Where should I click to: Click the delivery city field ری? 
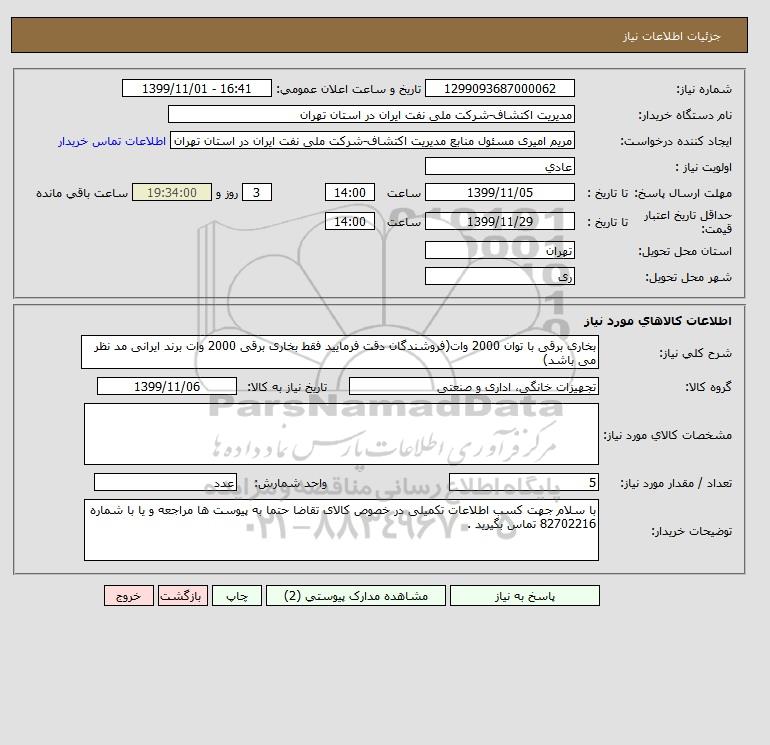coord(499,276)
